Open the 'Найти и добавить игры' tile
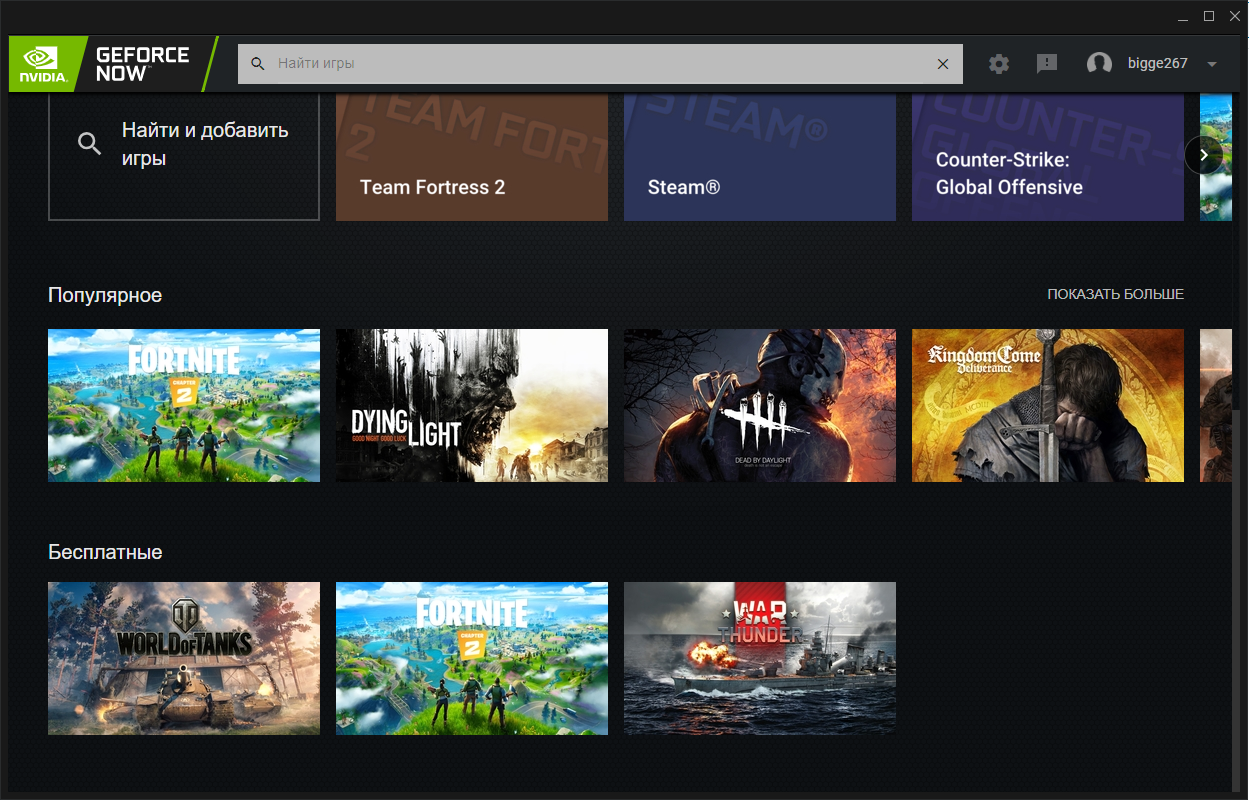 (184, 157)
